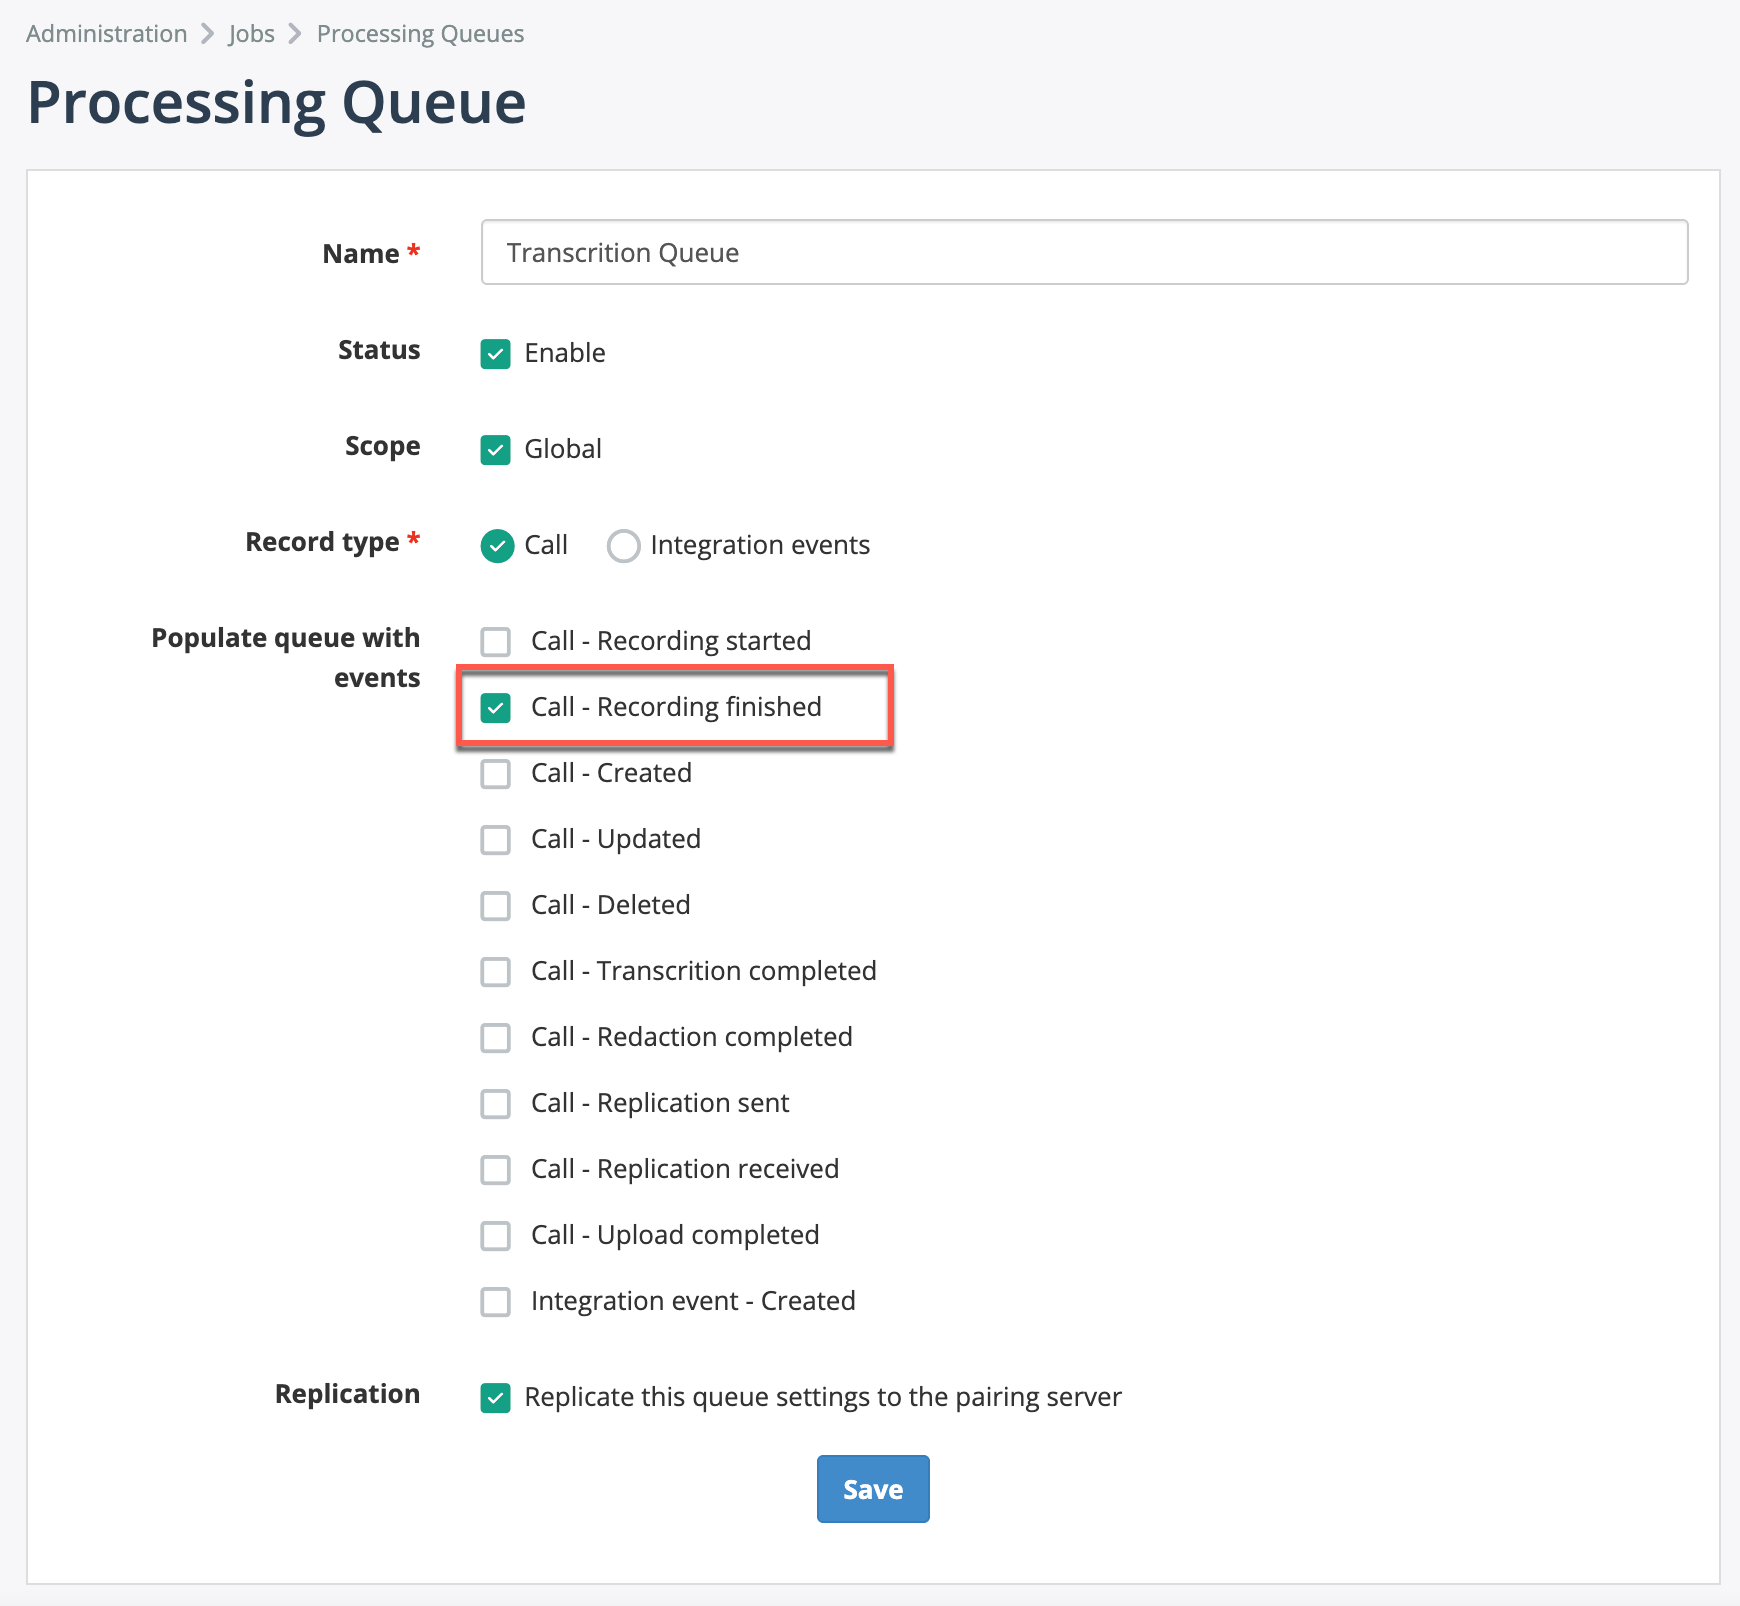Enable Call - Redaction completed event
Viewport: 1740px width, 1606px height.
point(496,1037)
